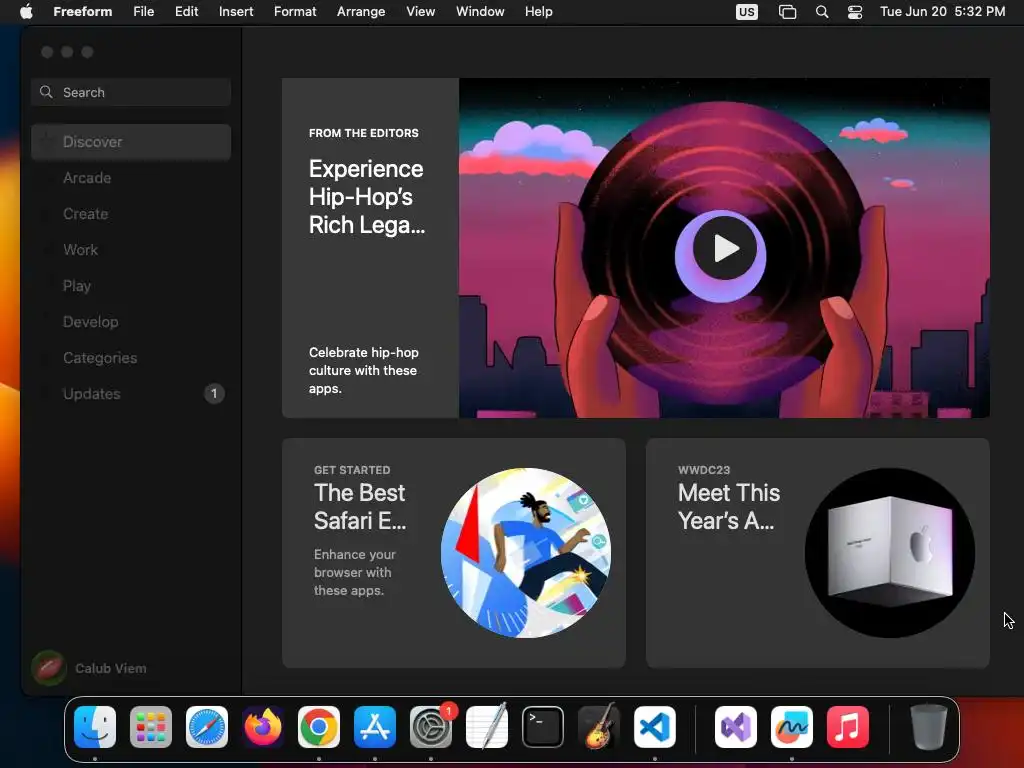Open Control Center in menu bar
Viewport: 1024px width, 768px height.
tap(855, 12)
